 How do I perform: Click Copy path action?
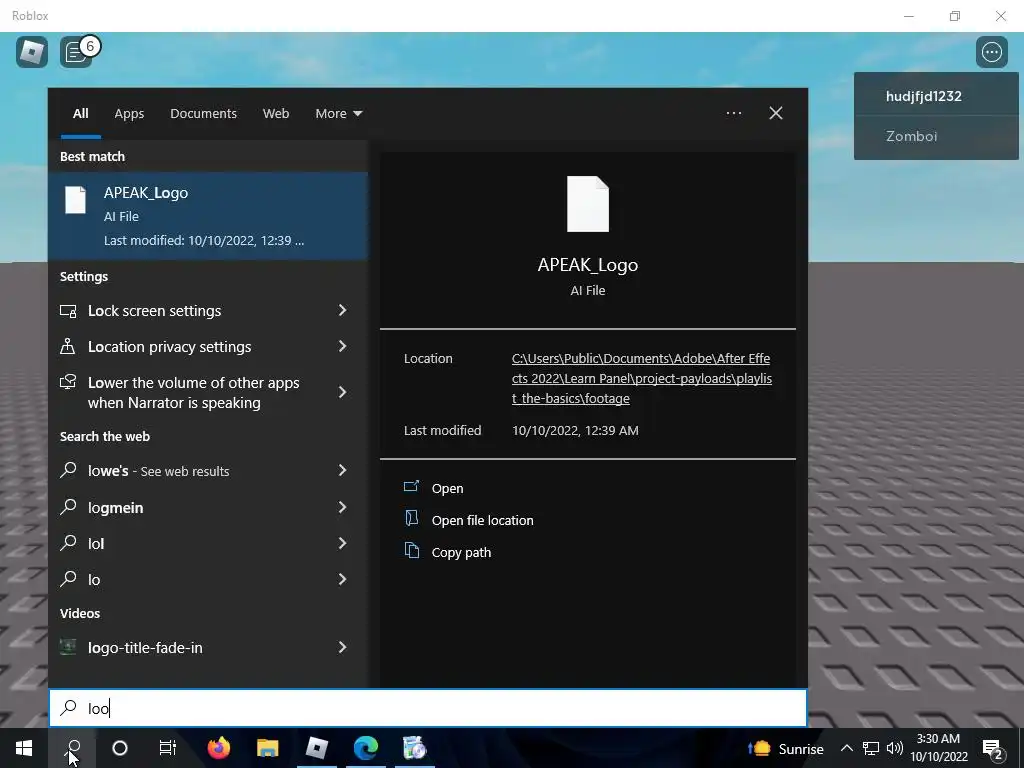click(461, 552)
